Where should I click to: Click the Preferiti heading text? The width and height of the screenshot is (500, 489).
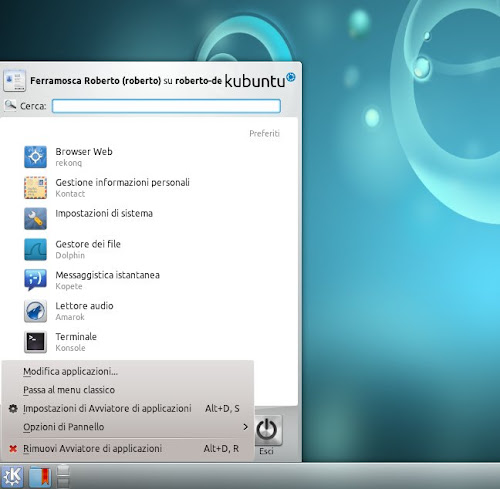(265, 134)
